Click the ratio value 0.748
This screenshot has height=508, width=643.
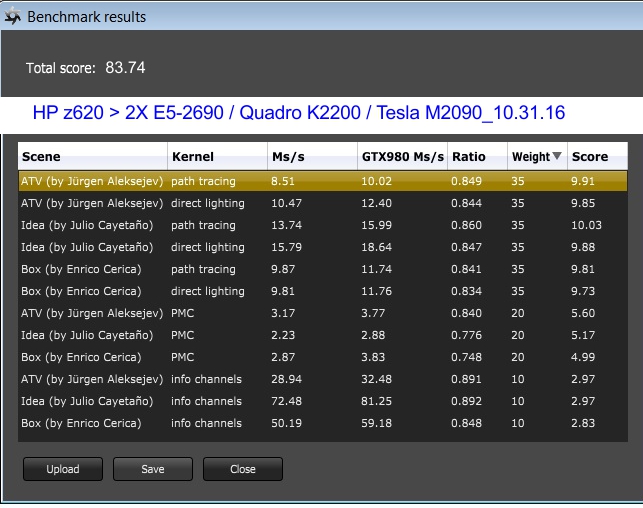point(466,357)
